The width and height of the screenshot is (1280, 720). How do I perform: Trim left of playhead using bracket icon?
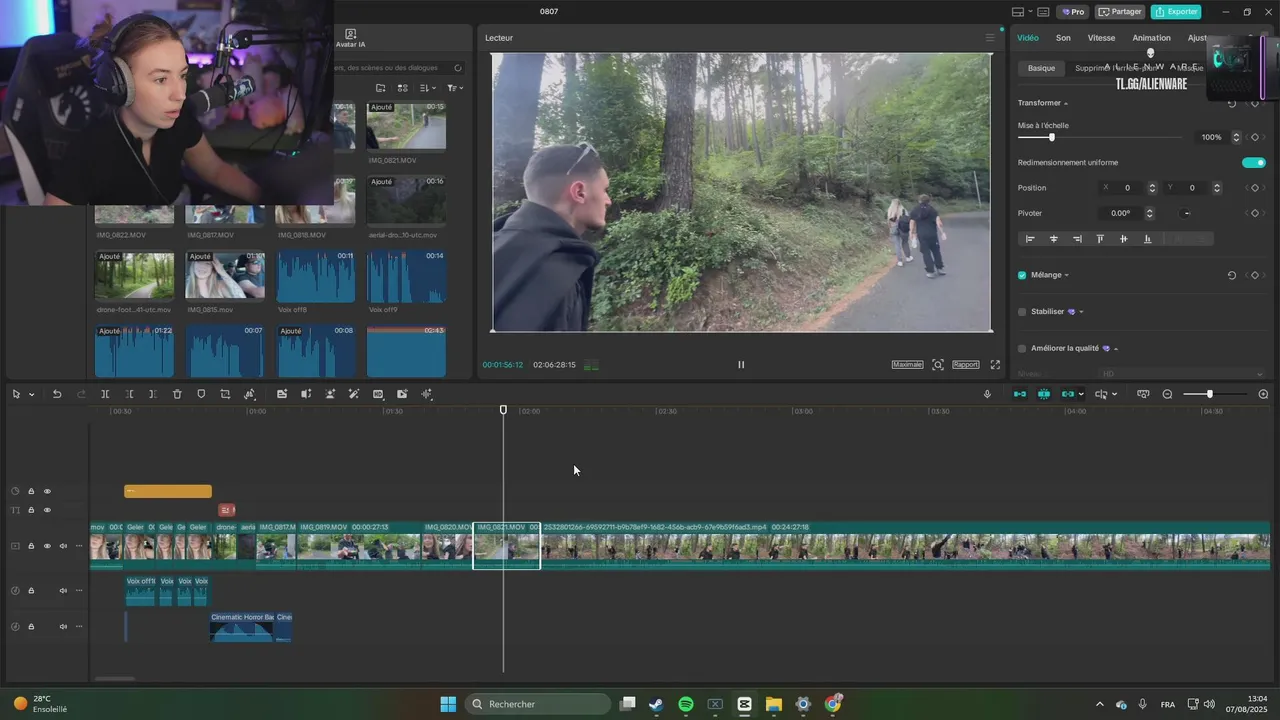[x=129, y=394]
